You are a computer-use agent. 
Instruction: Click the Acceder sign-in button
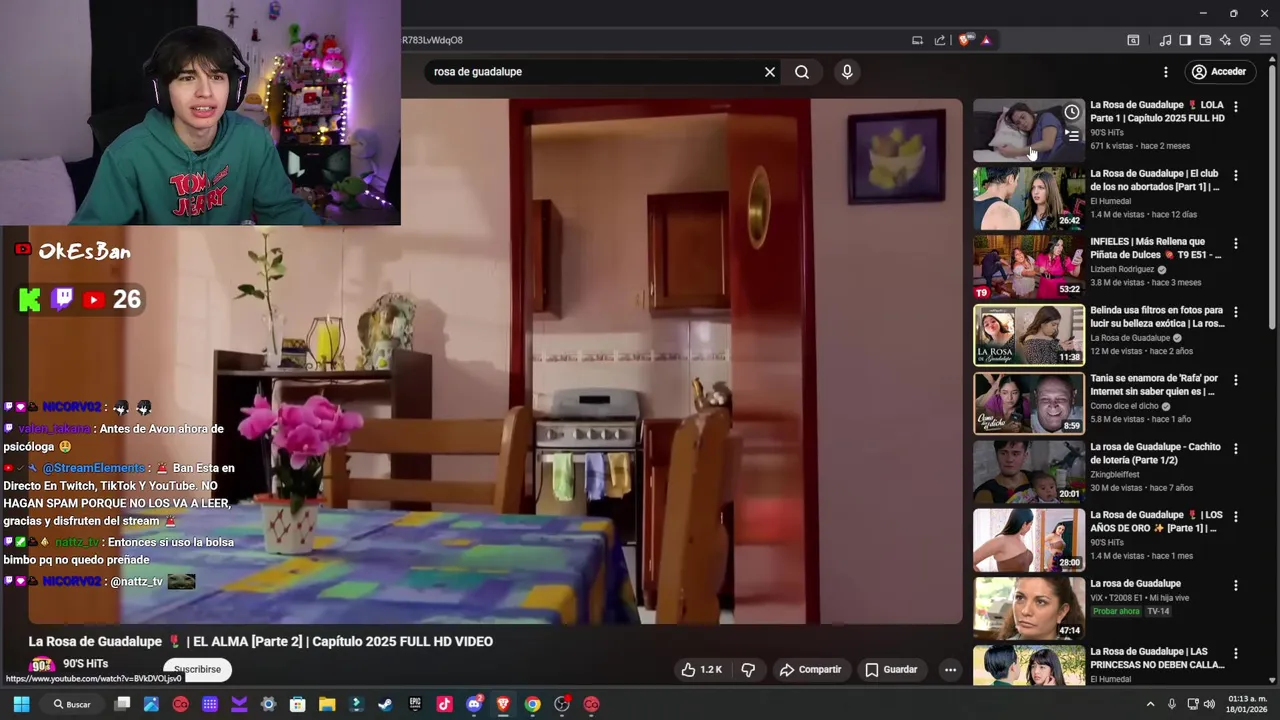click(x=1219, y=72)
